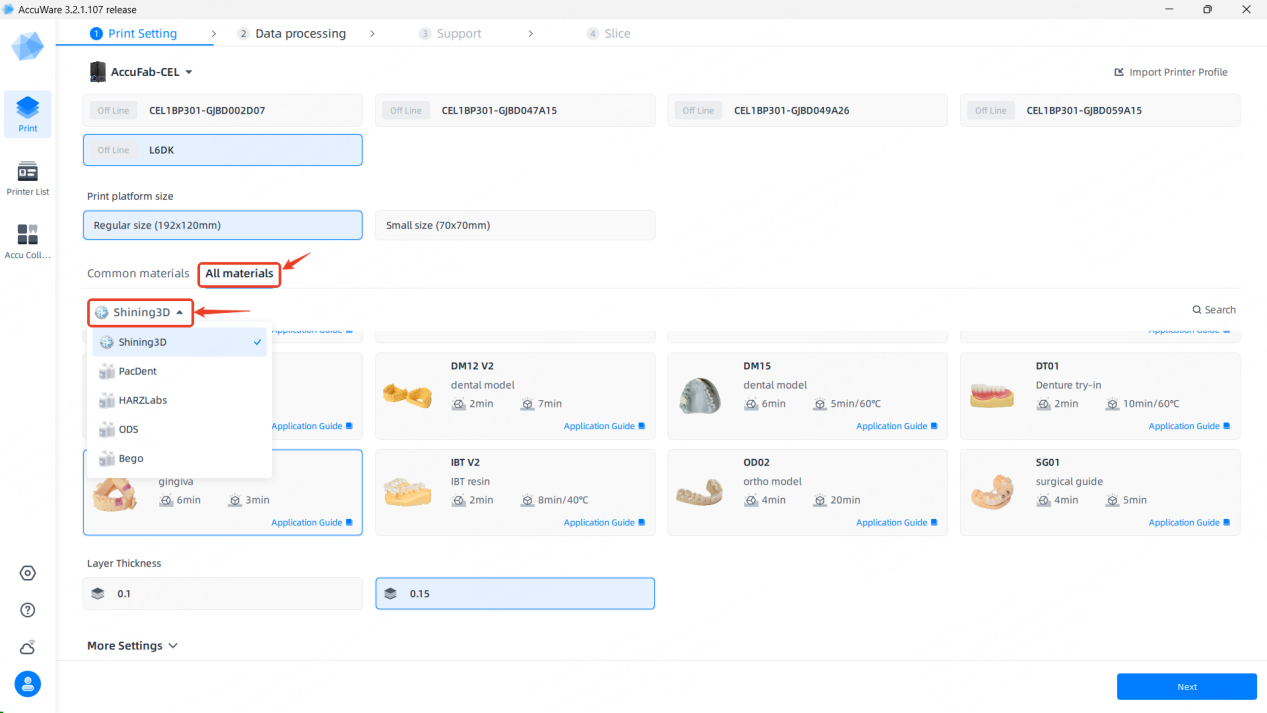Click the layer icon beside 0.15 thickness
1267x713 pixels.
390,593
